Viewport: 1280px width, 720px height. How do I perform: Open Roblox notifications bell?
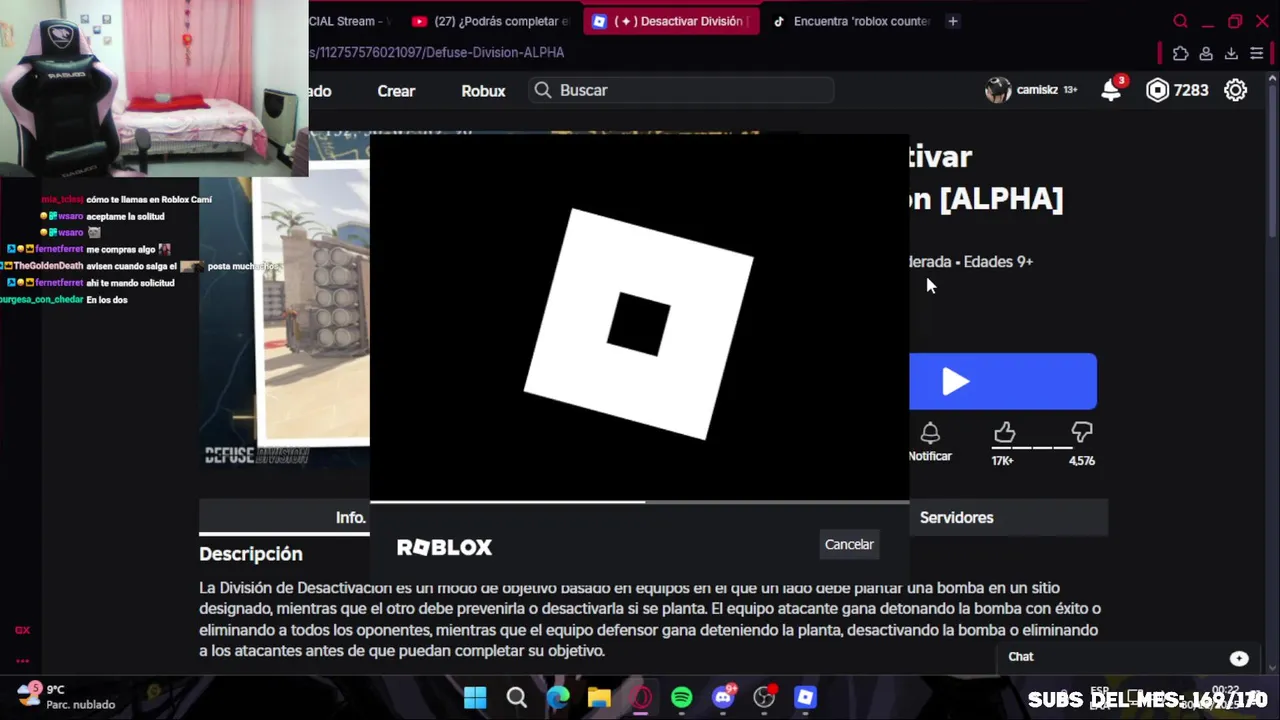coord(1111,90)
